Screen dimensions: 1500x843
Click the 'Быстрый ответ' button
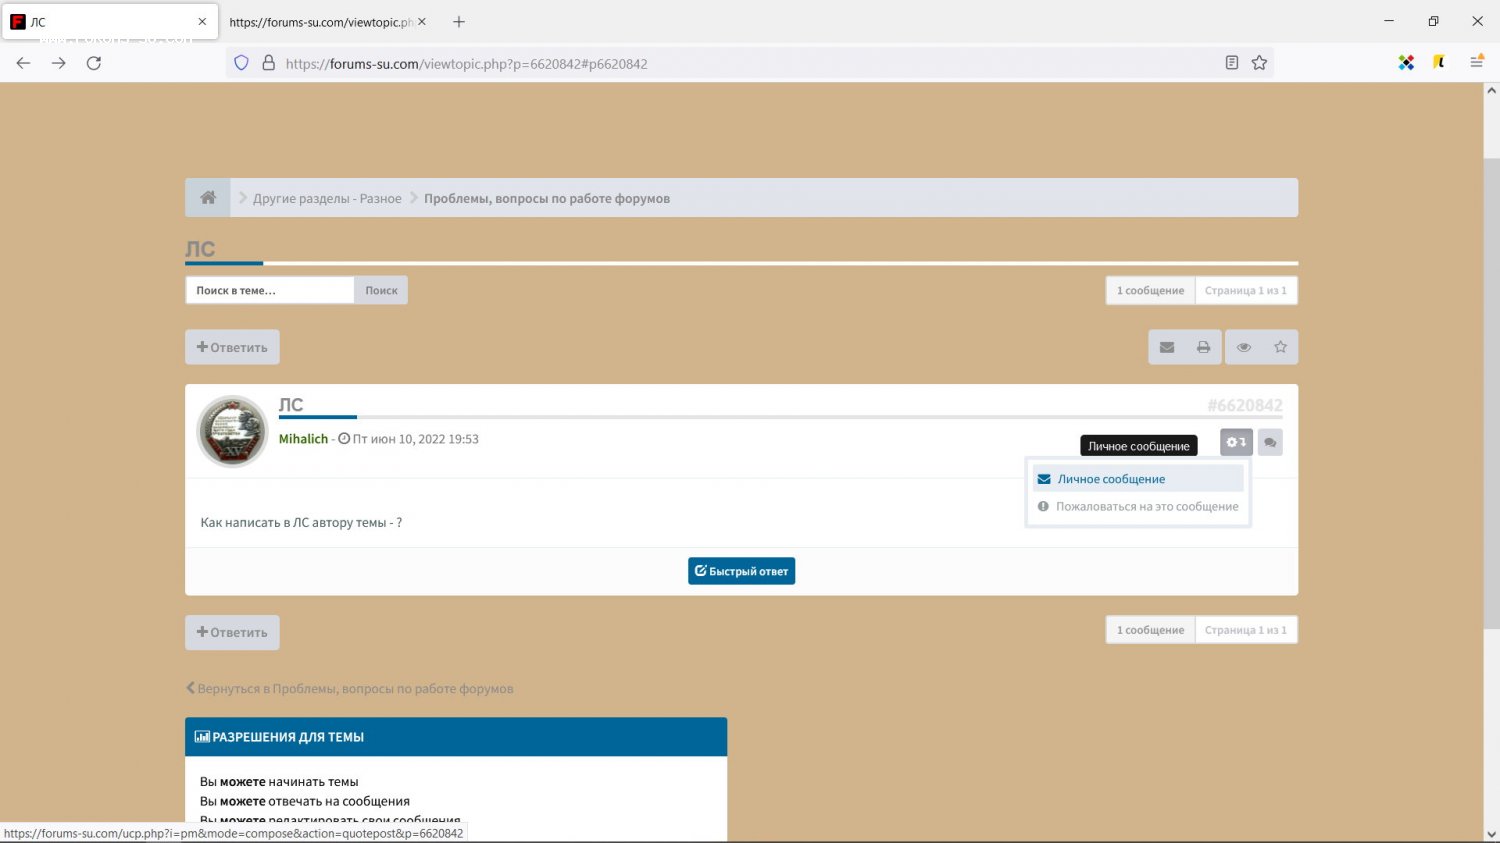pos(741,571)
